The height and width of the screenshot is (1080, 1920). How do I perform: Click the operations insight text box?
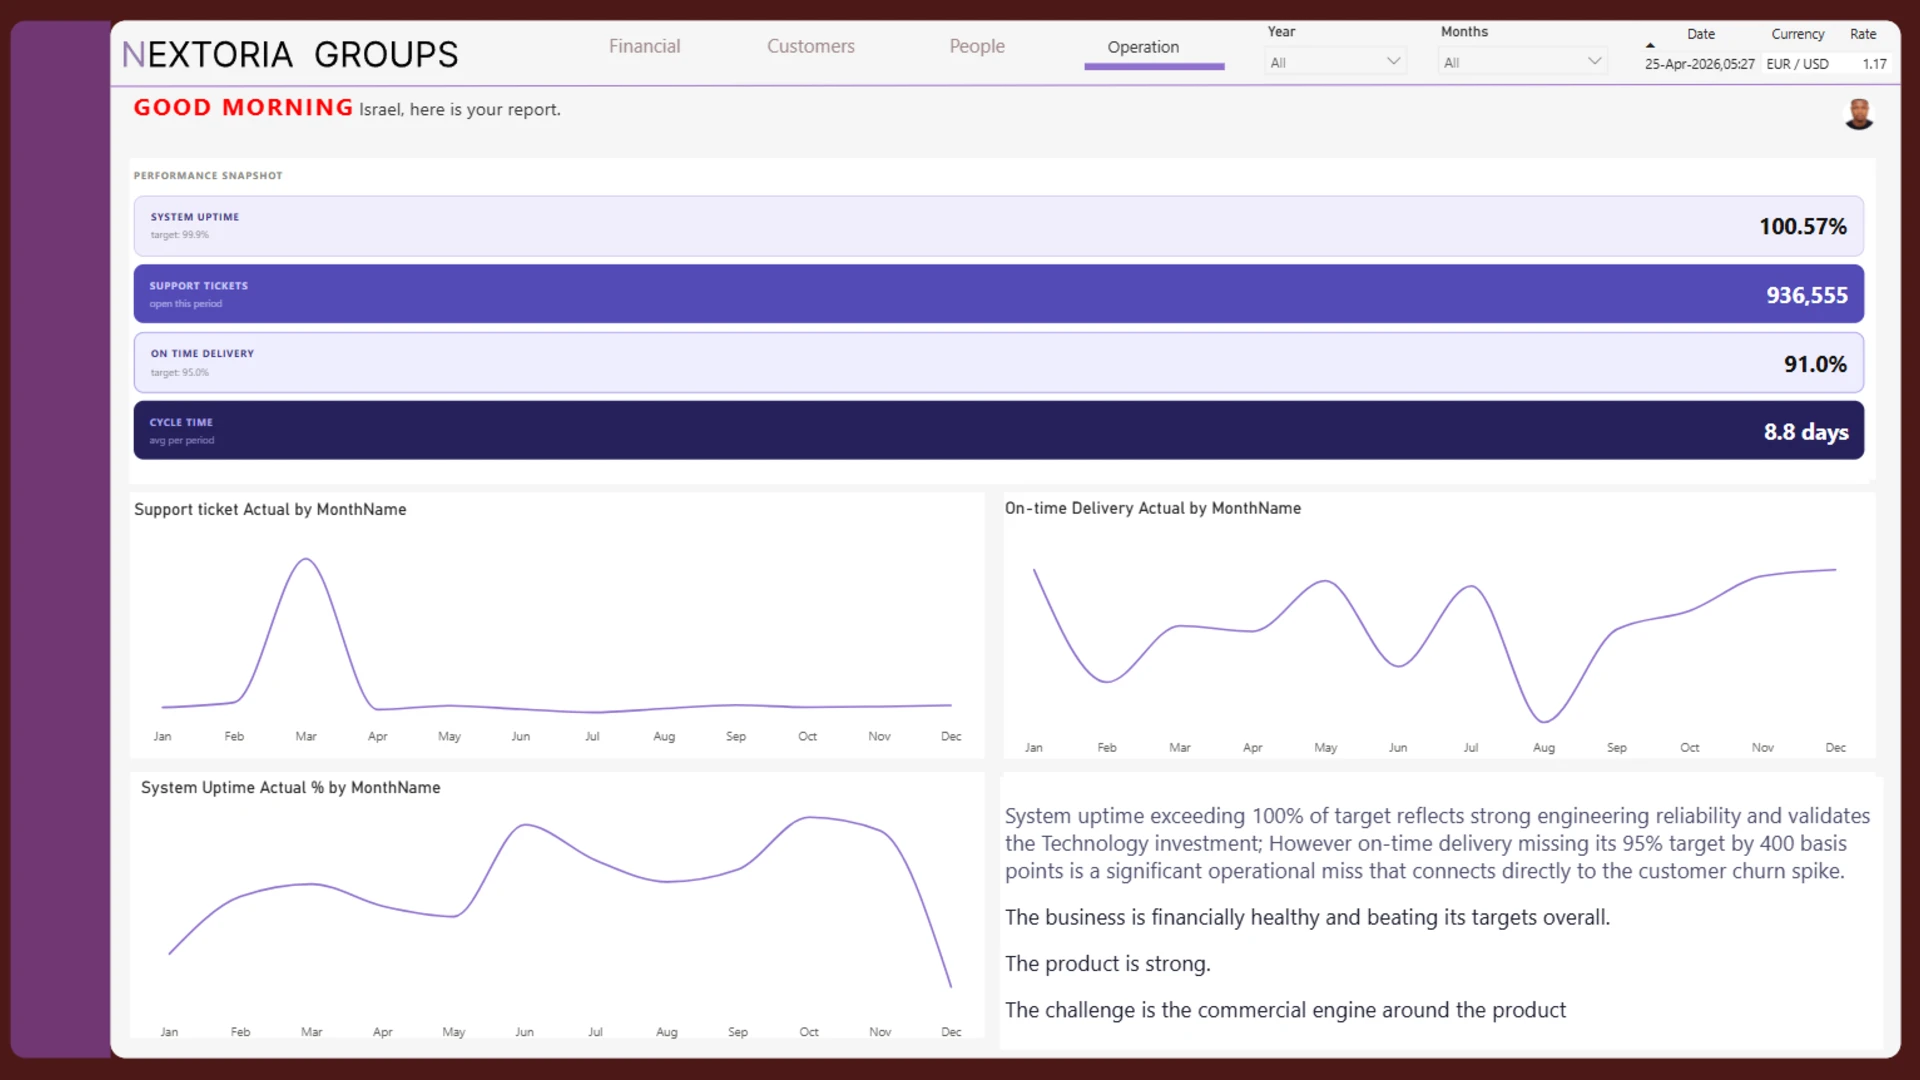[1438, 912]
